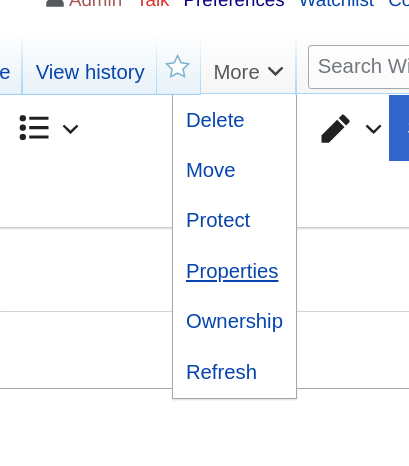Open the Preferences link
Viewport: 409px width, 466px height.
[x=234, y=3]
